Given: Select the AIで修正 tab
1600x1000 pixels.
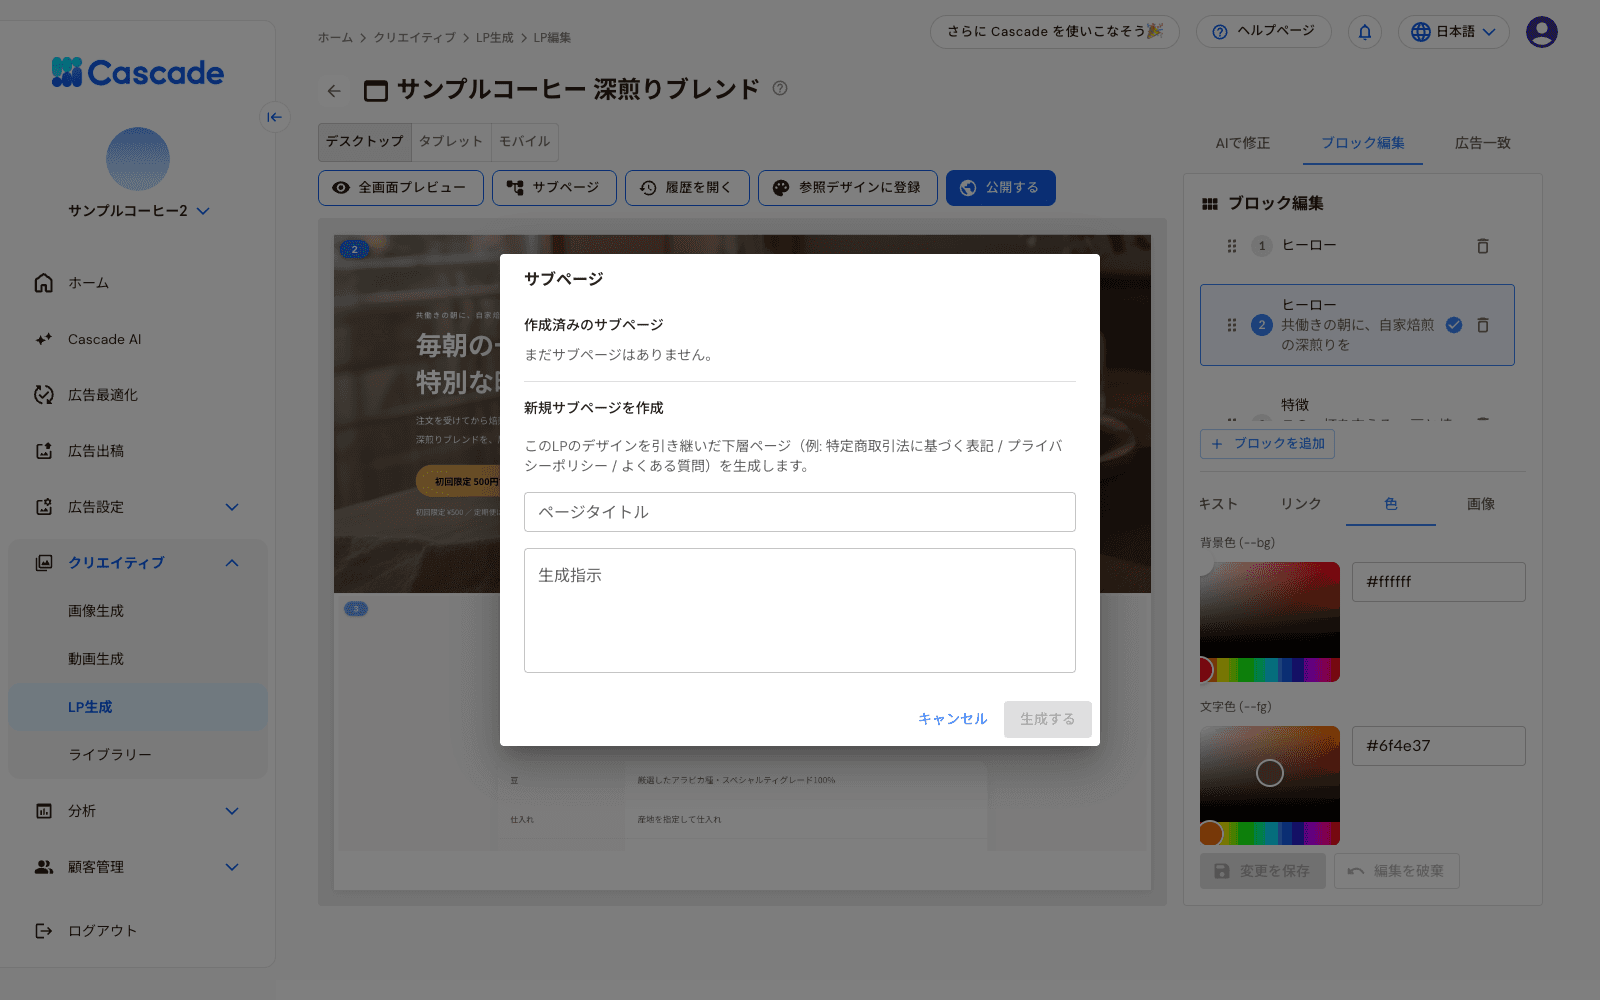Looking at the screenshot, I should pyautogui.click(x=1243, y=143).
